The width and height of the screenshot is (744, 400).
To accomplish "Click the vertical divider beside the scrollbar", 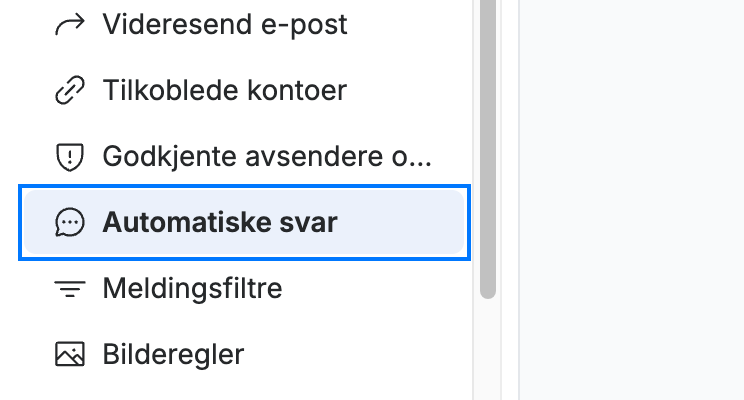I will coord(519,200).
